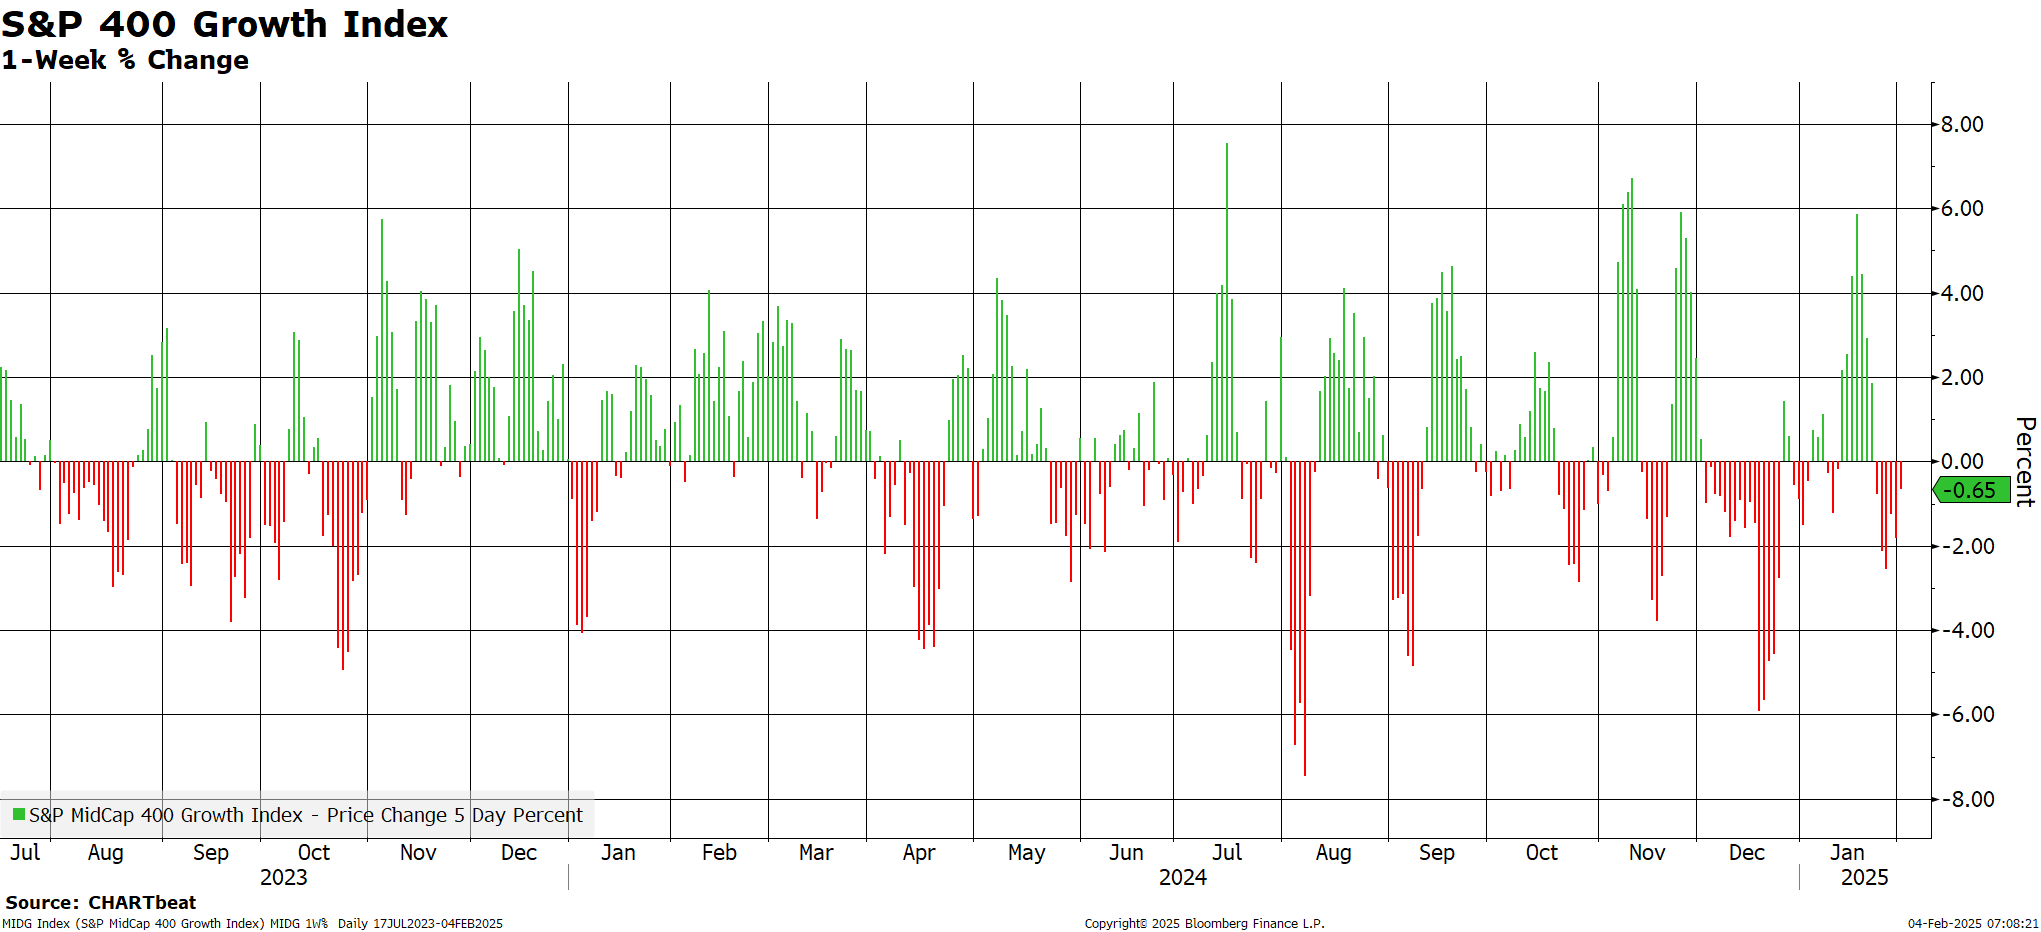The image size is (2041, 932).
Task: Click the 0.00 y-axis label
Action: click(1962, 461)
